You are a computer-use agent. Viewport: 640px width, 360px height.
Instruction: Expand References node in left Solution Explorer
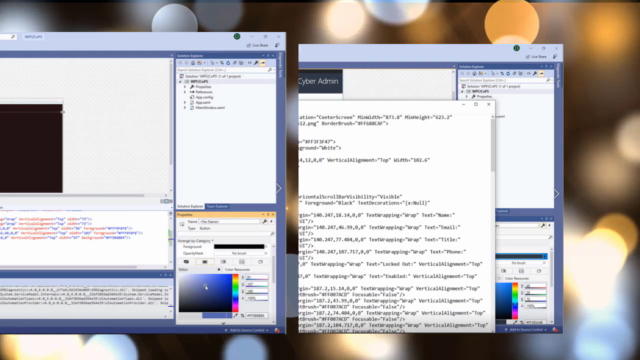pos(185,92)
